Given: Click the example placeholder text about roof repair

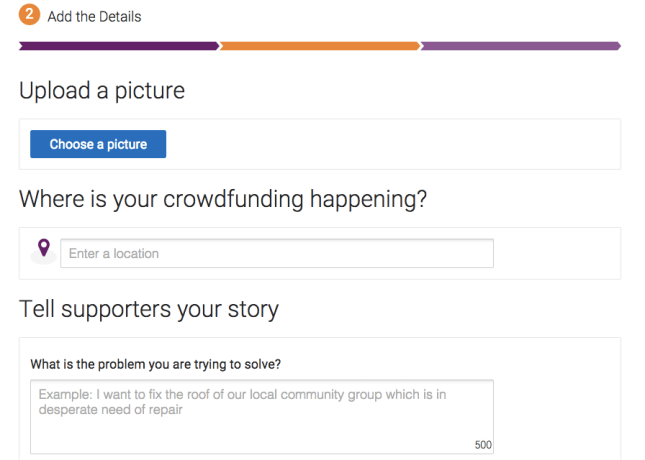Looking at the screenshot, I should pyautogui.click(x=242, y=401).
